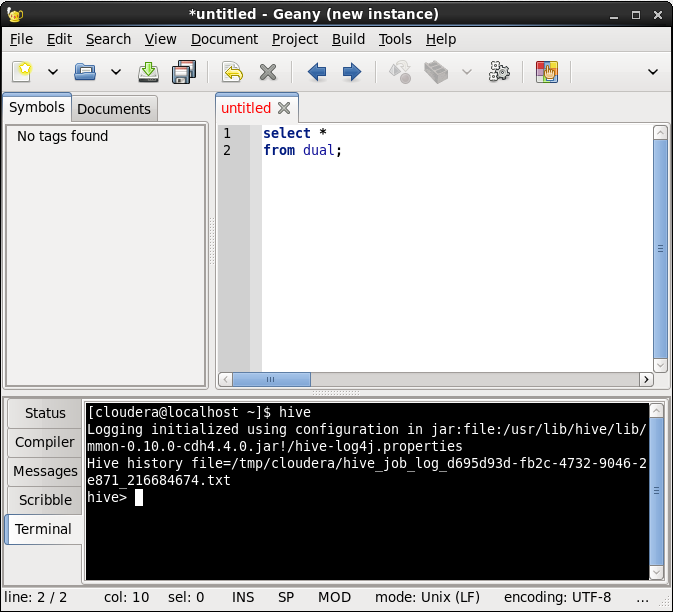Click line number 2 in the margin
The width and height of the screenshot is (673, 612).
[227, 151]
